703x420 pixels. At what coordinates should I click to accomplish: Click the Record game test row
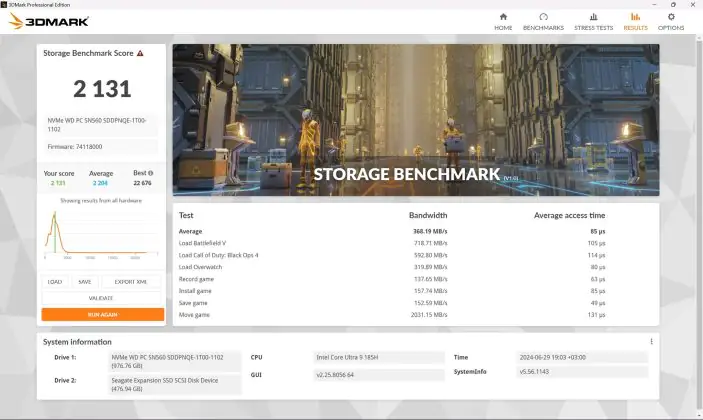click(x=392, y=279)
